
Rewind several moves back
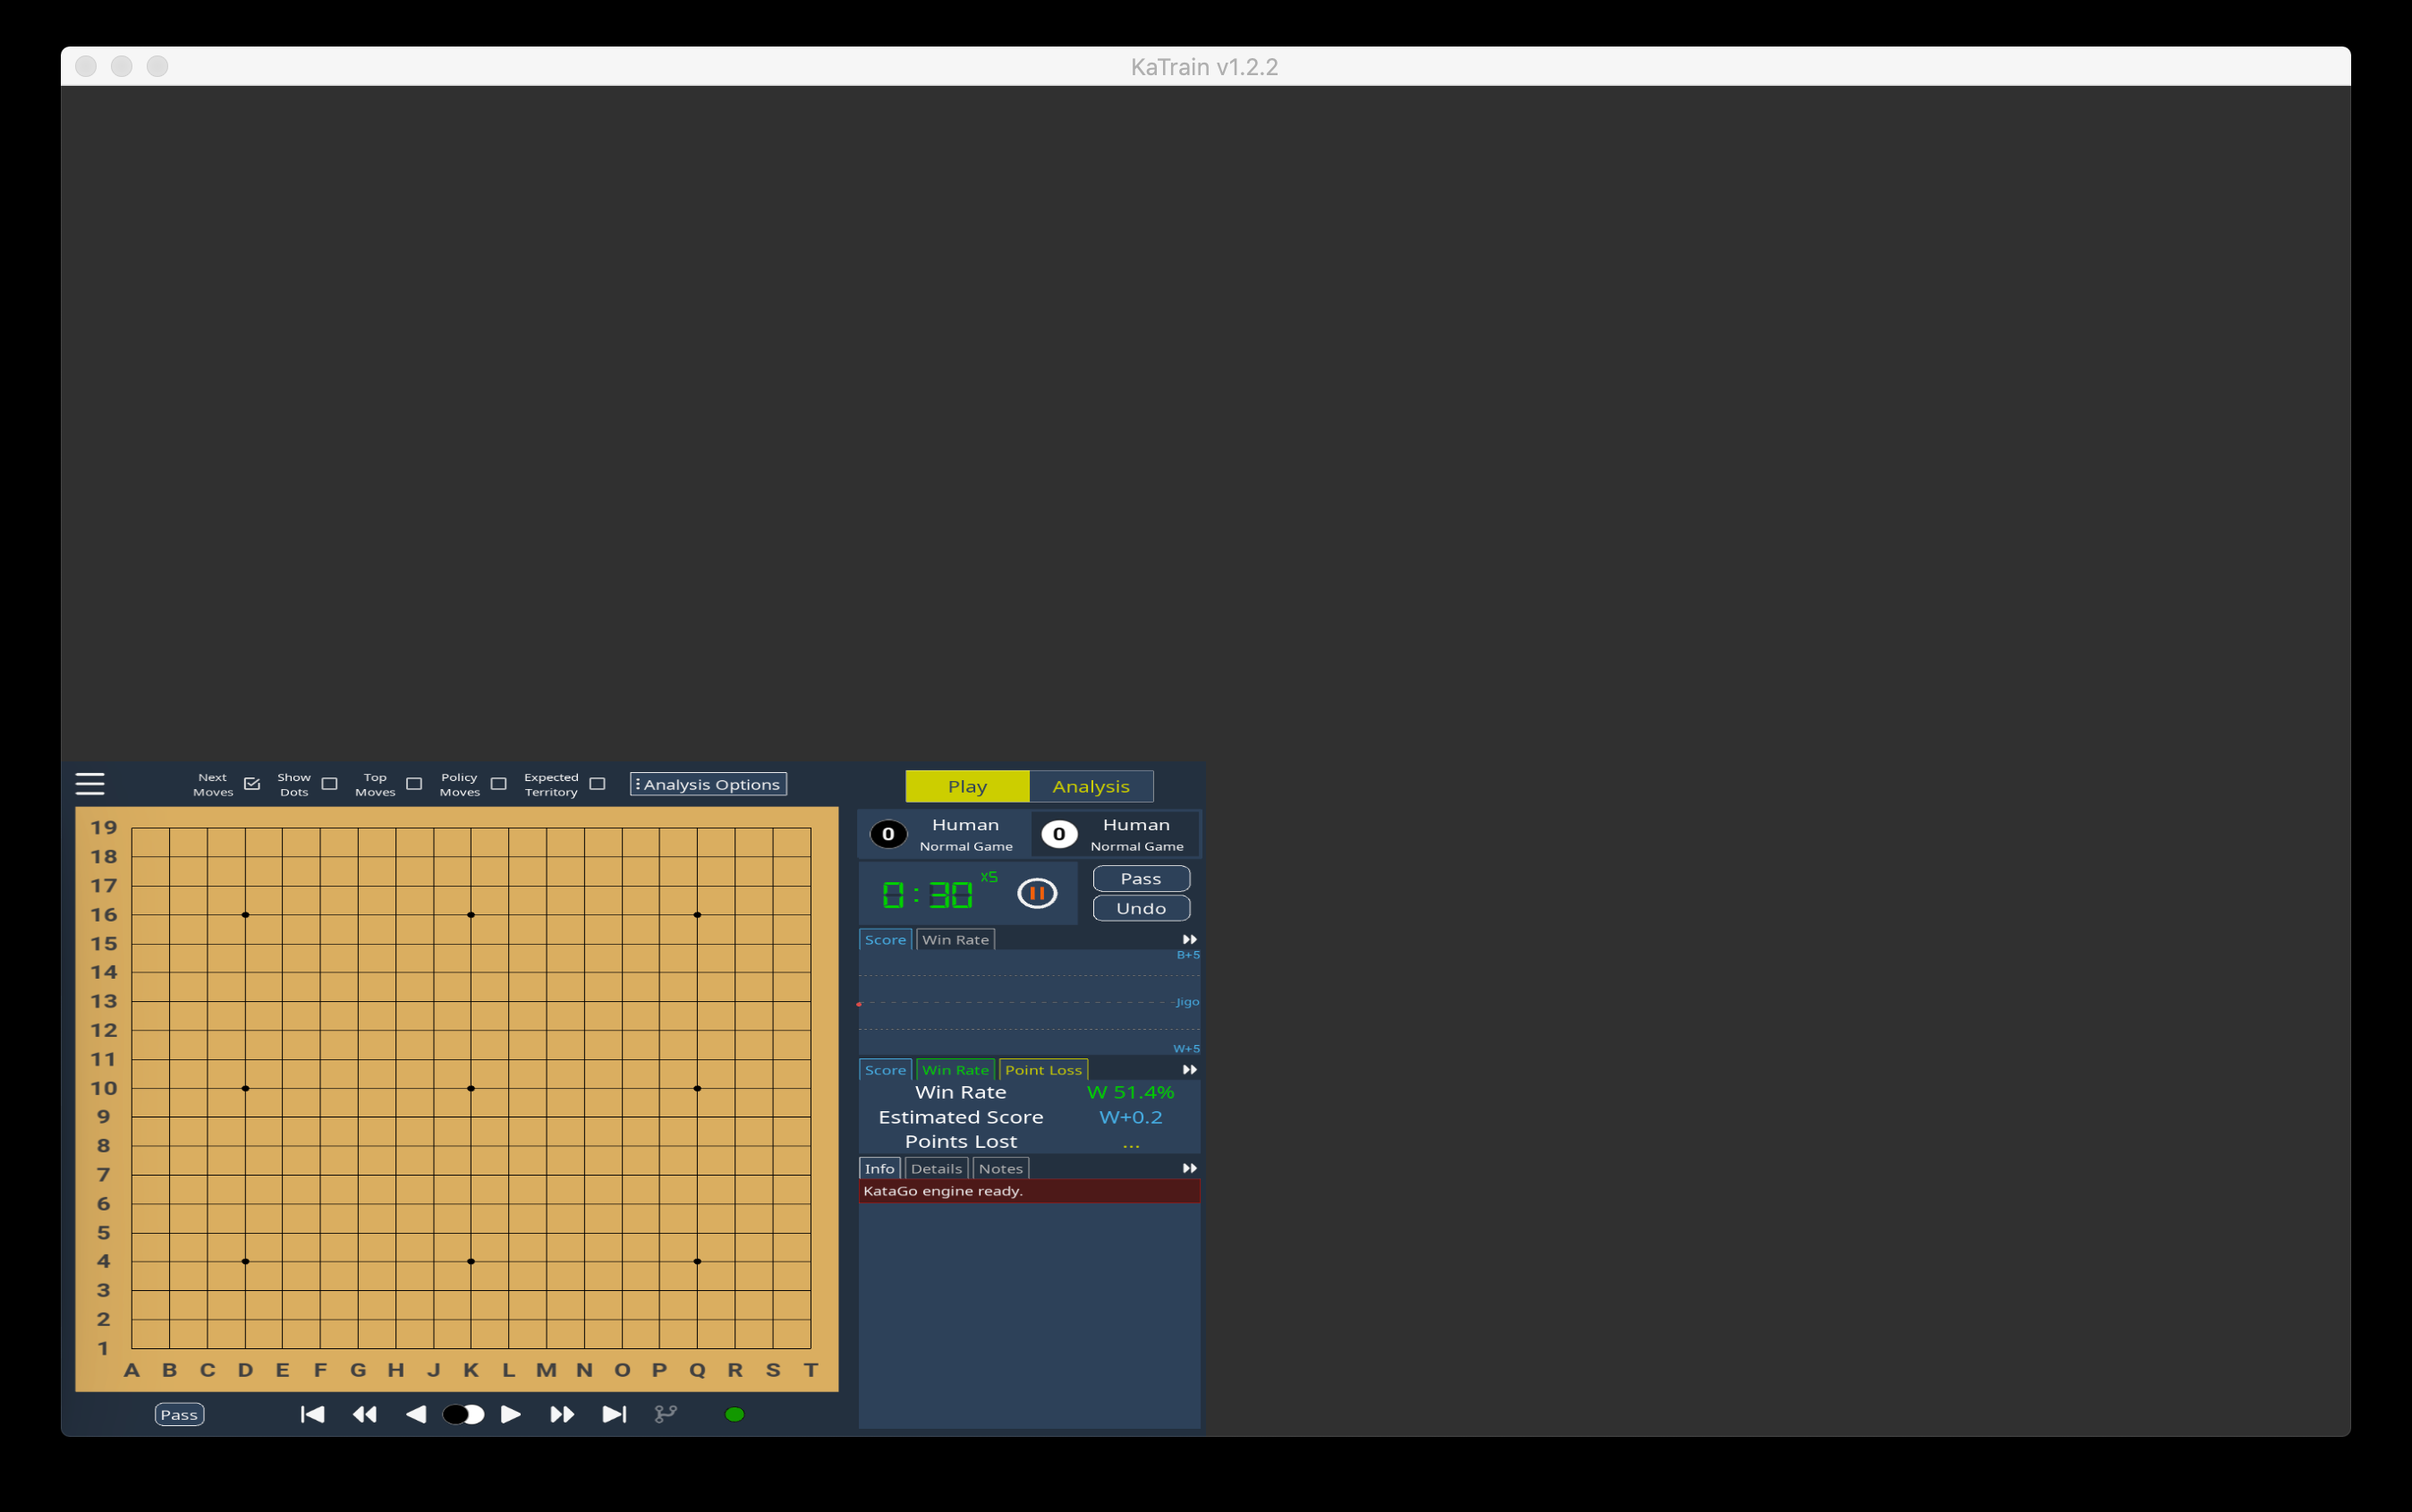pos(366,1414)
